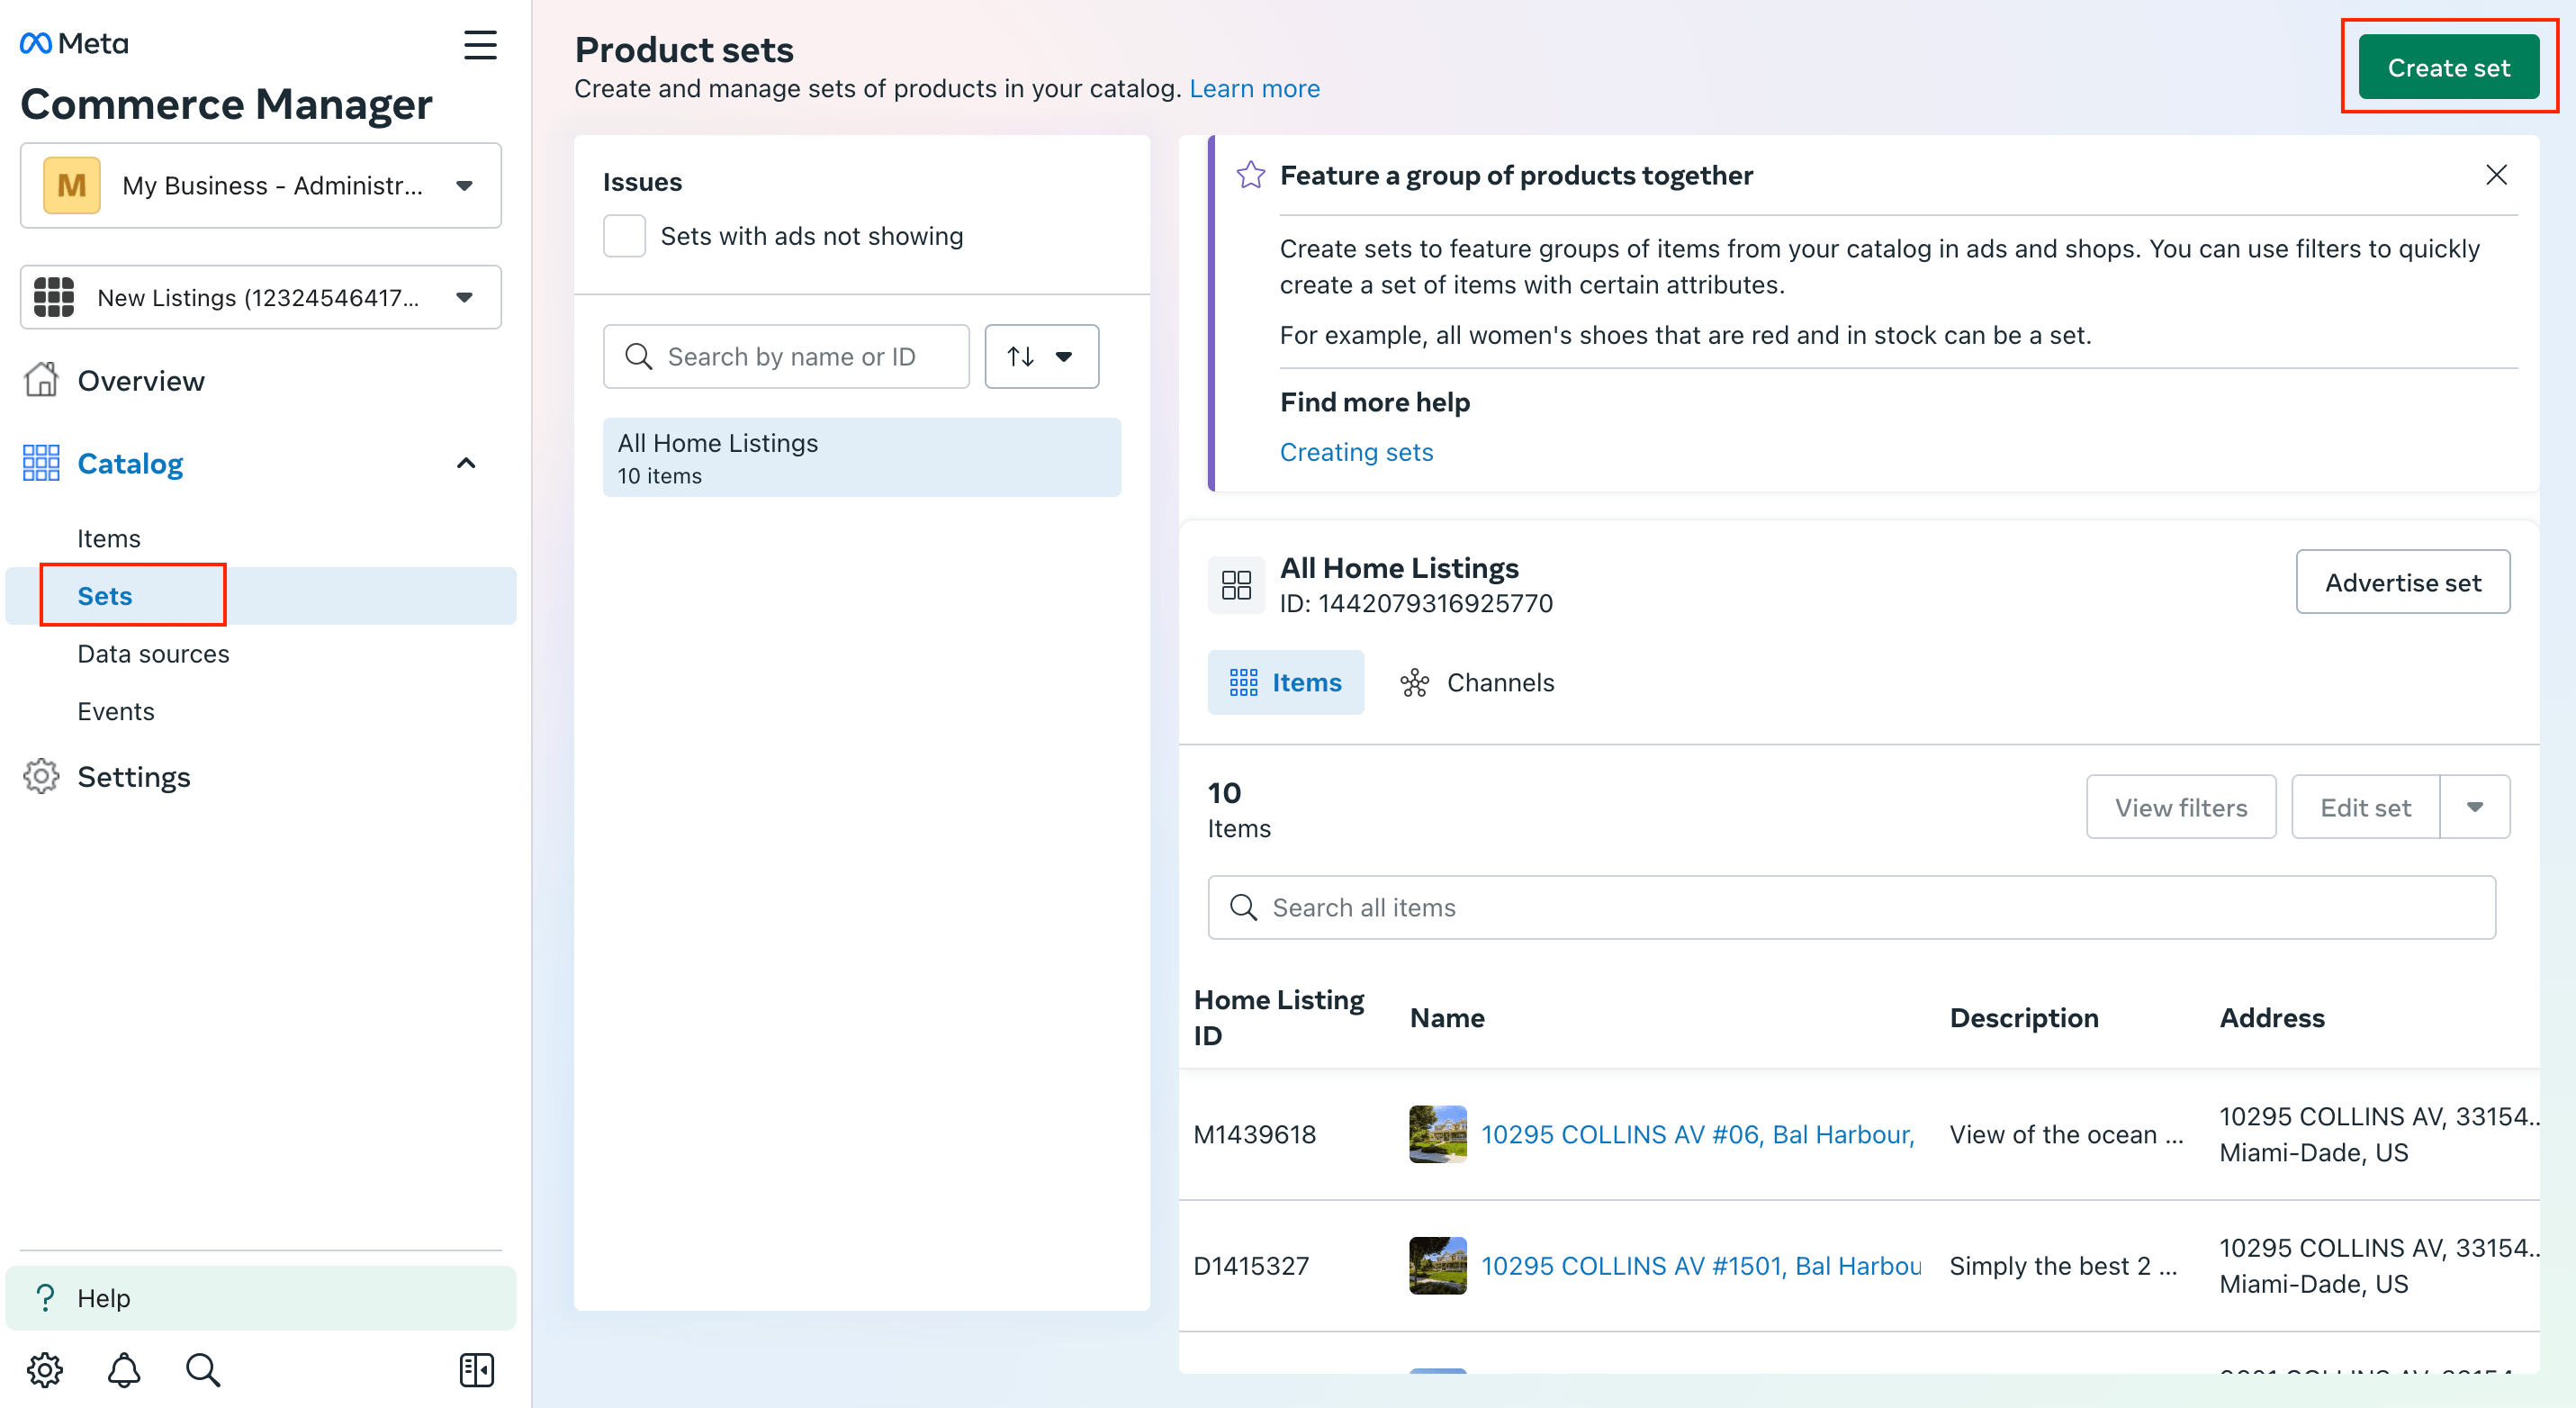Click the bottom settings gear icon
This screenshot has width=2576, height=1408.
pyautogui.click(x=45, y=1369)
